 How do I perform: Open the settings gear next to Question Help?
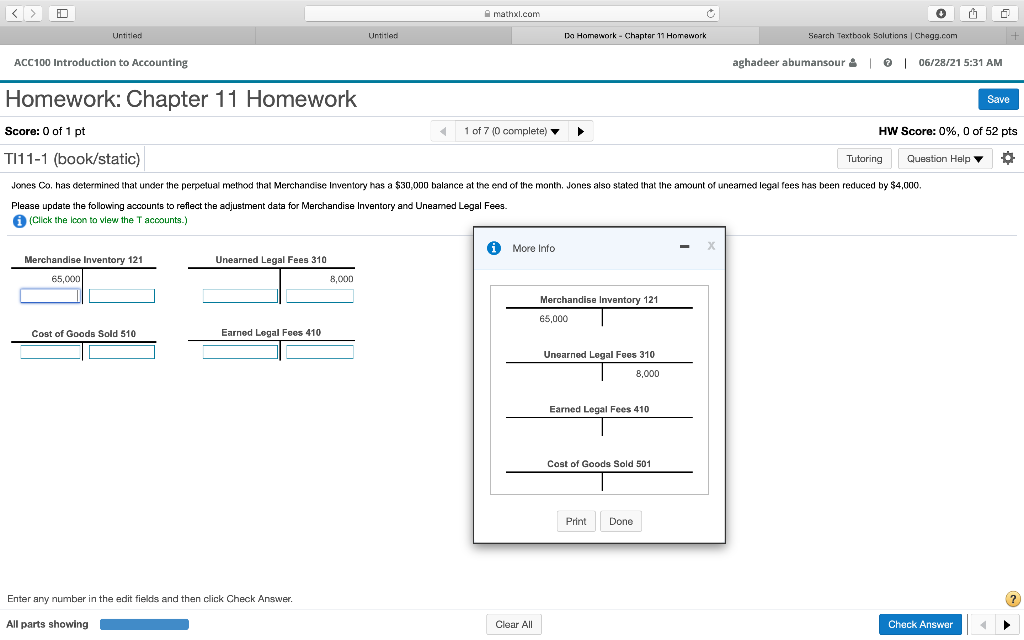[x=1007, y=157]
